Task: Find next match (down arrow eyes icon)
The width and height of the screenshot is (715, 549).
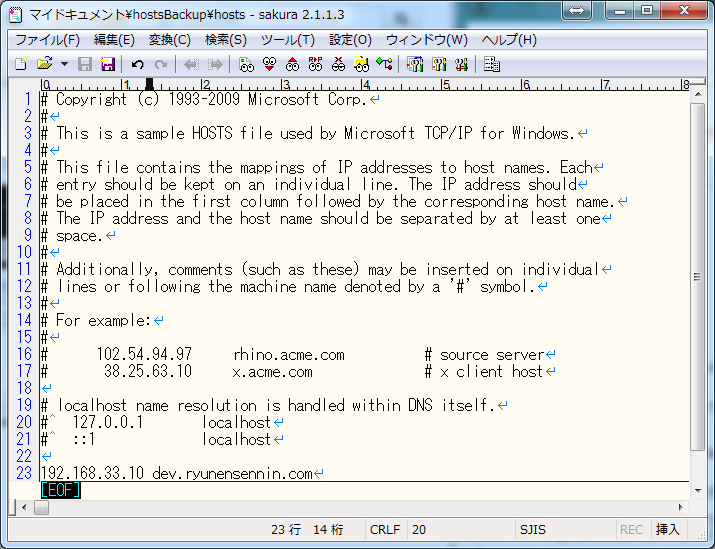Action: (x=269, y=64)
